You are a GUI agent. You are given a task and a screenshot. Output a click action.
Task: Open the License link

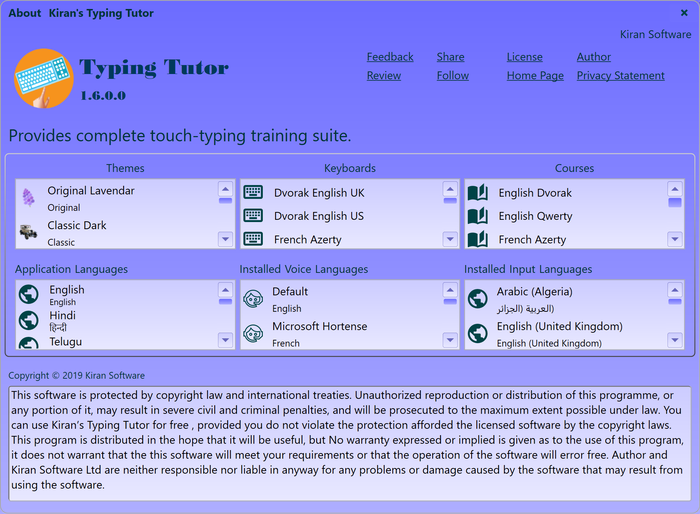click(x=525, y=57)
